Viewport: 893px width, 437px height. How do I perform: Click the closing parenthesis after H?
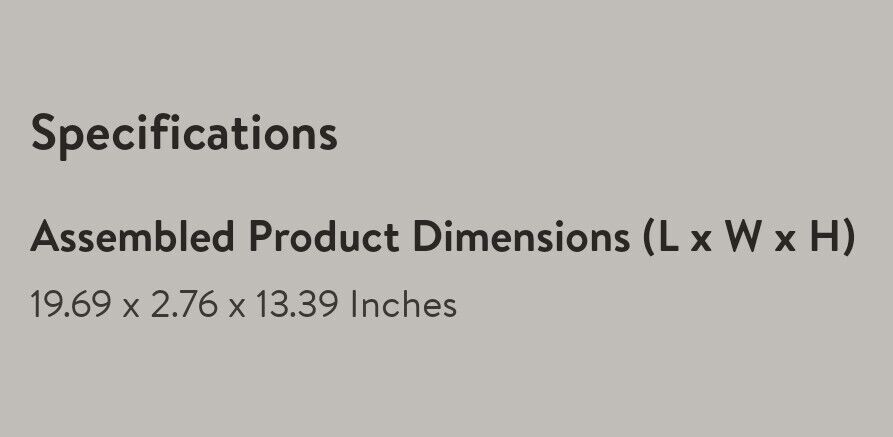click(849, 238)
